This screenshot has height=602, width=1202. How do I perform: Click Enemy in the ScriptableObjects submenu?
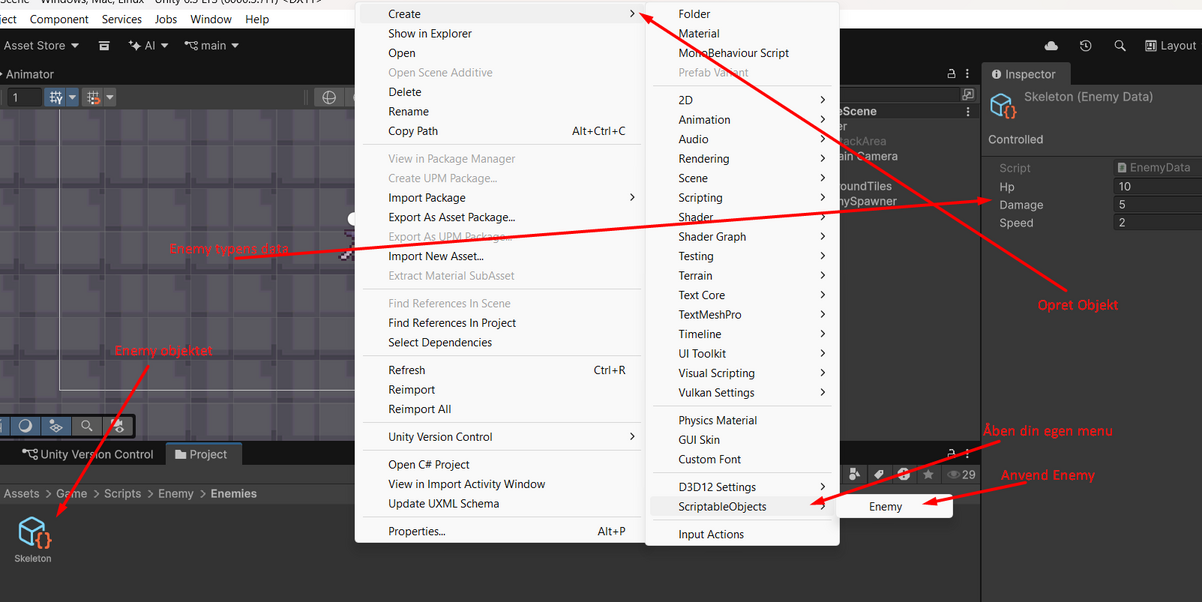pos(885,507)
